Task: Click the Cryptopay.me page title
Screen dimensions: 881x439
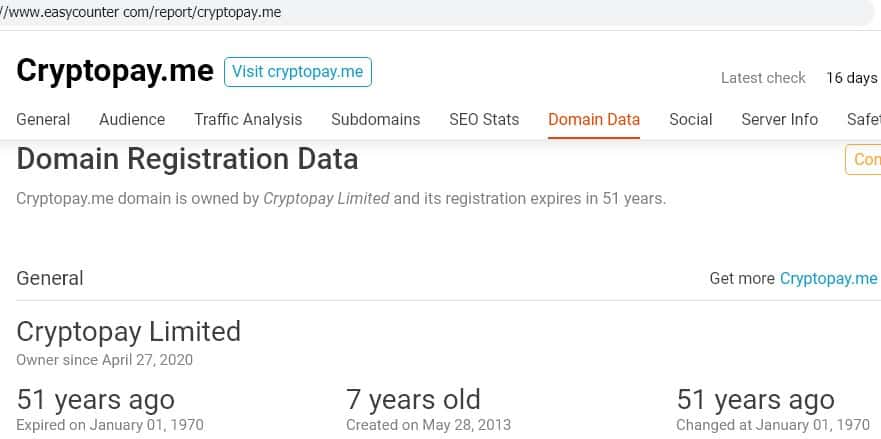Action: point(115,71)
